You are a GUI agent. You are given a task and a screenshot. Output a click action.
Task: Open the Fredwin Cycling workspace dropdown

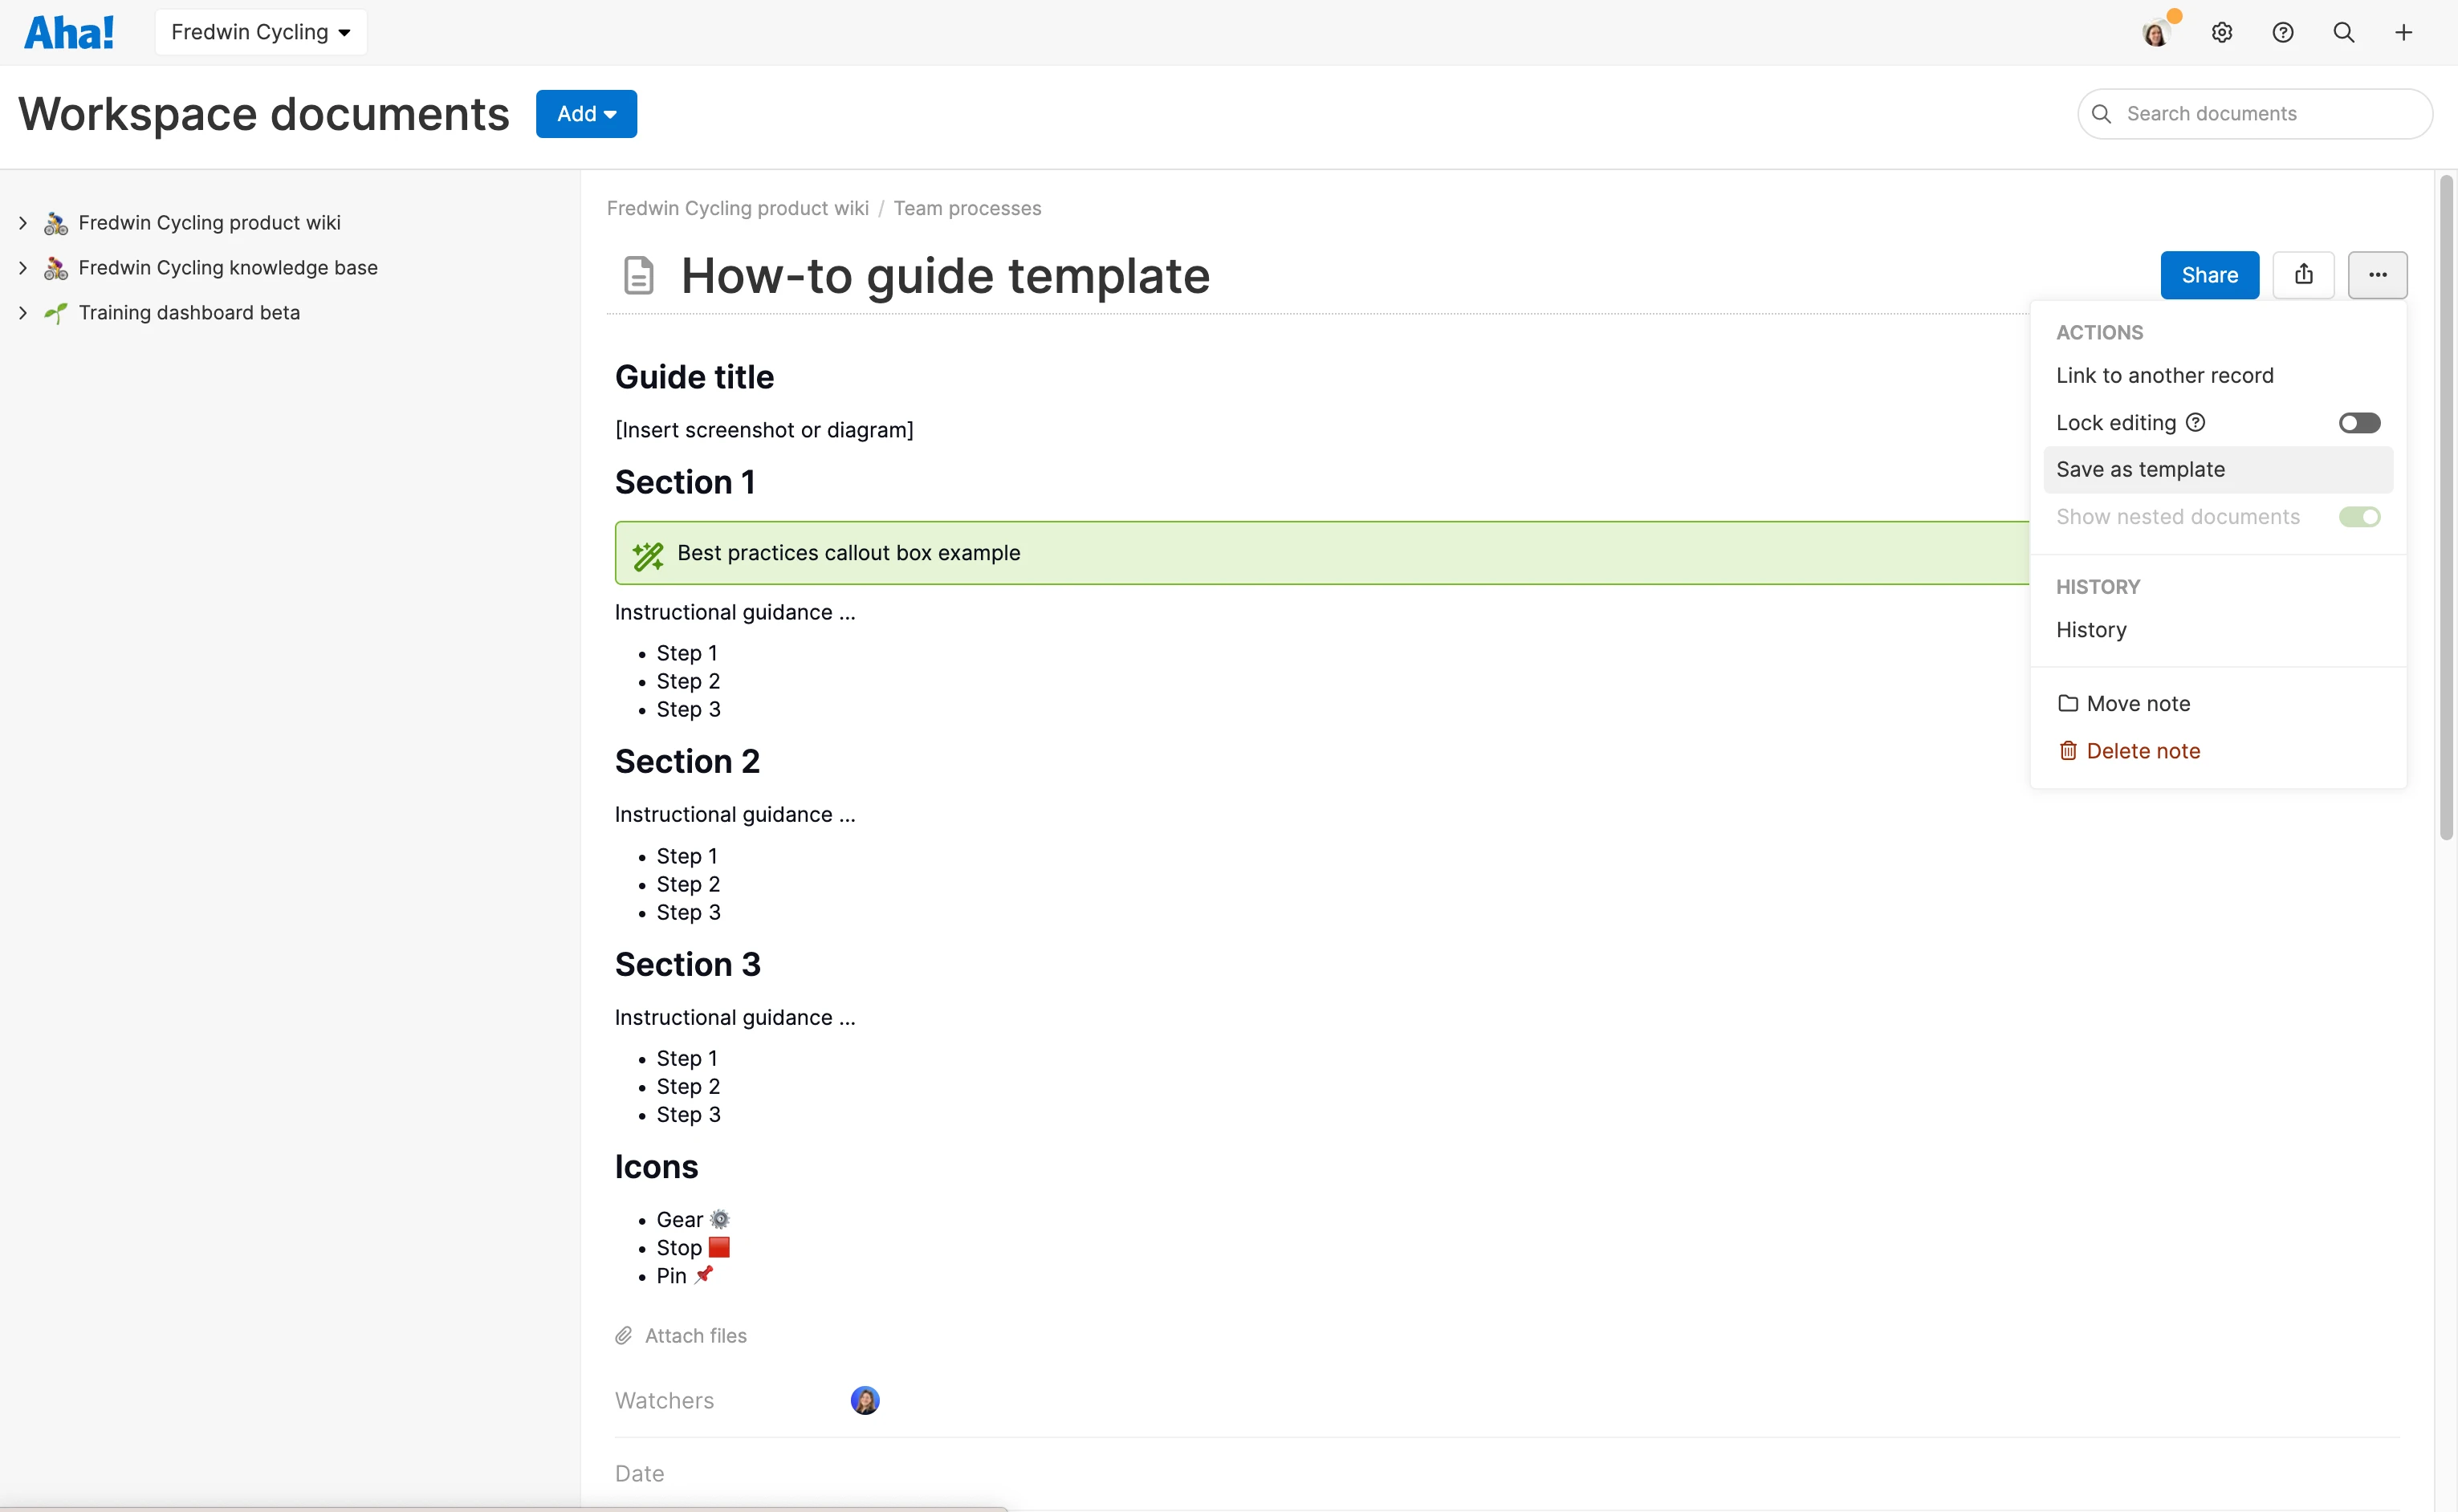pyautogui.click(x=259, y=31)
